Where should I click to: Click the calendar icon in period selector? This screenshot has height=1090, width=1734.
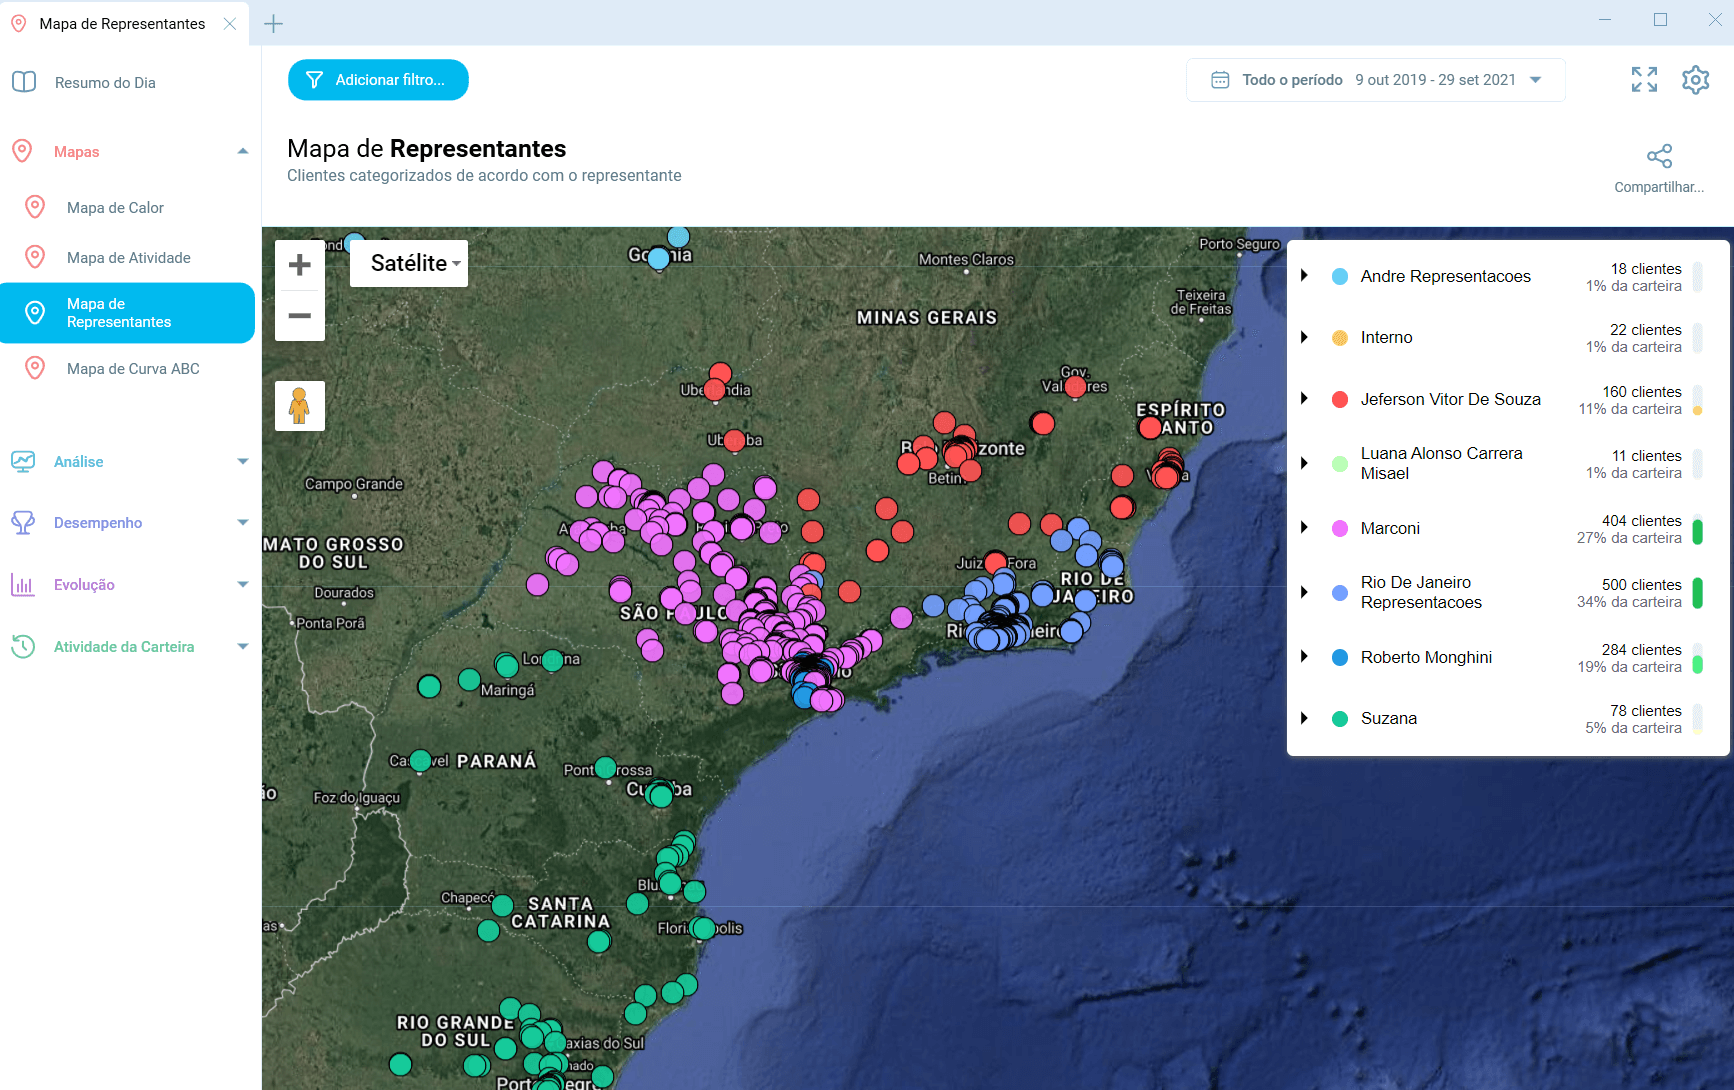[1220, 79]
